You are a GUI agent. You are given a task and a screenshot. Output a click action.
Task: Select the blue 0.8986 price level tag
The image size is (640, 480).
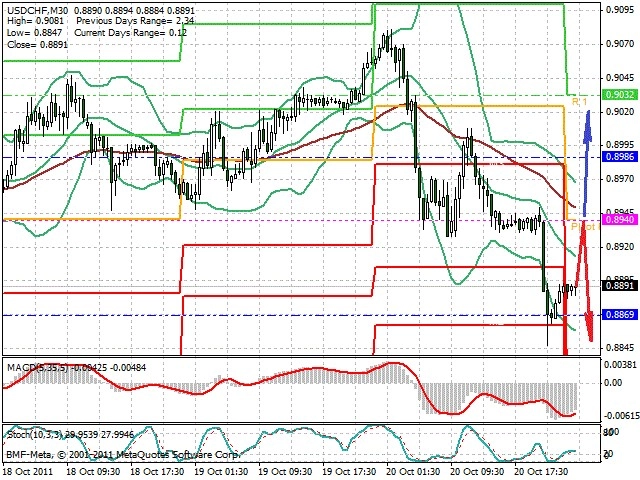tap(620, 157)
